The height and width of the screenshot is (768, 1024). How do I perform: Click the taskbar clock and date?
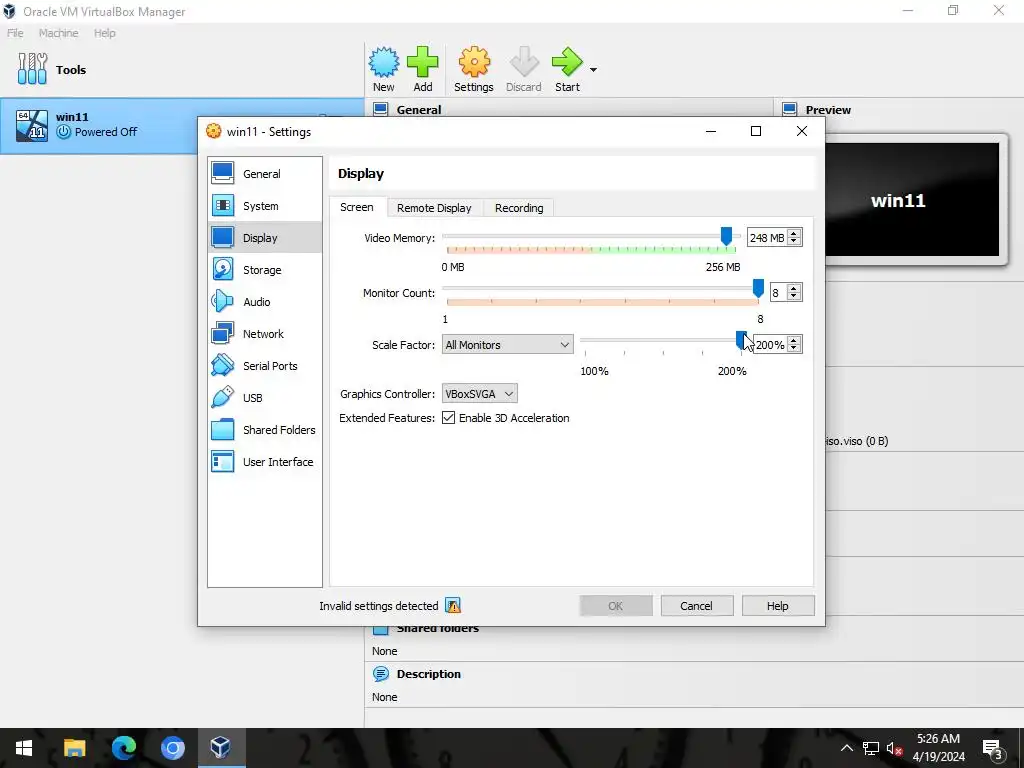tap(938, 748)
